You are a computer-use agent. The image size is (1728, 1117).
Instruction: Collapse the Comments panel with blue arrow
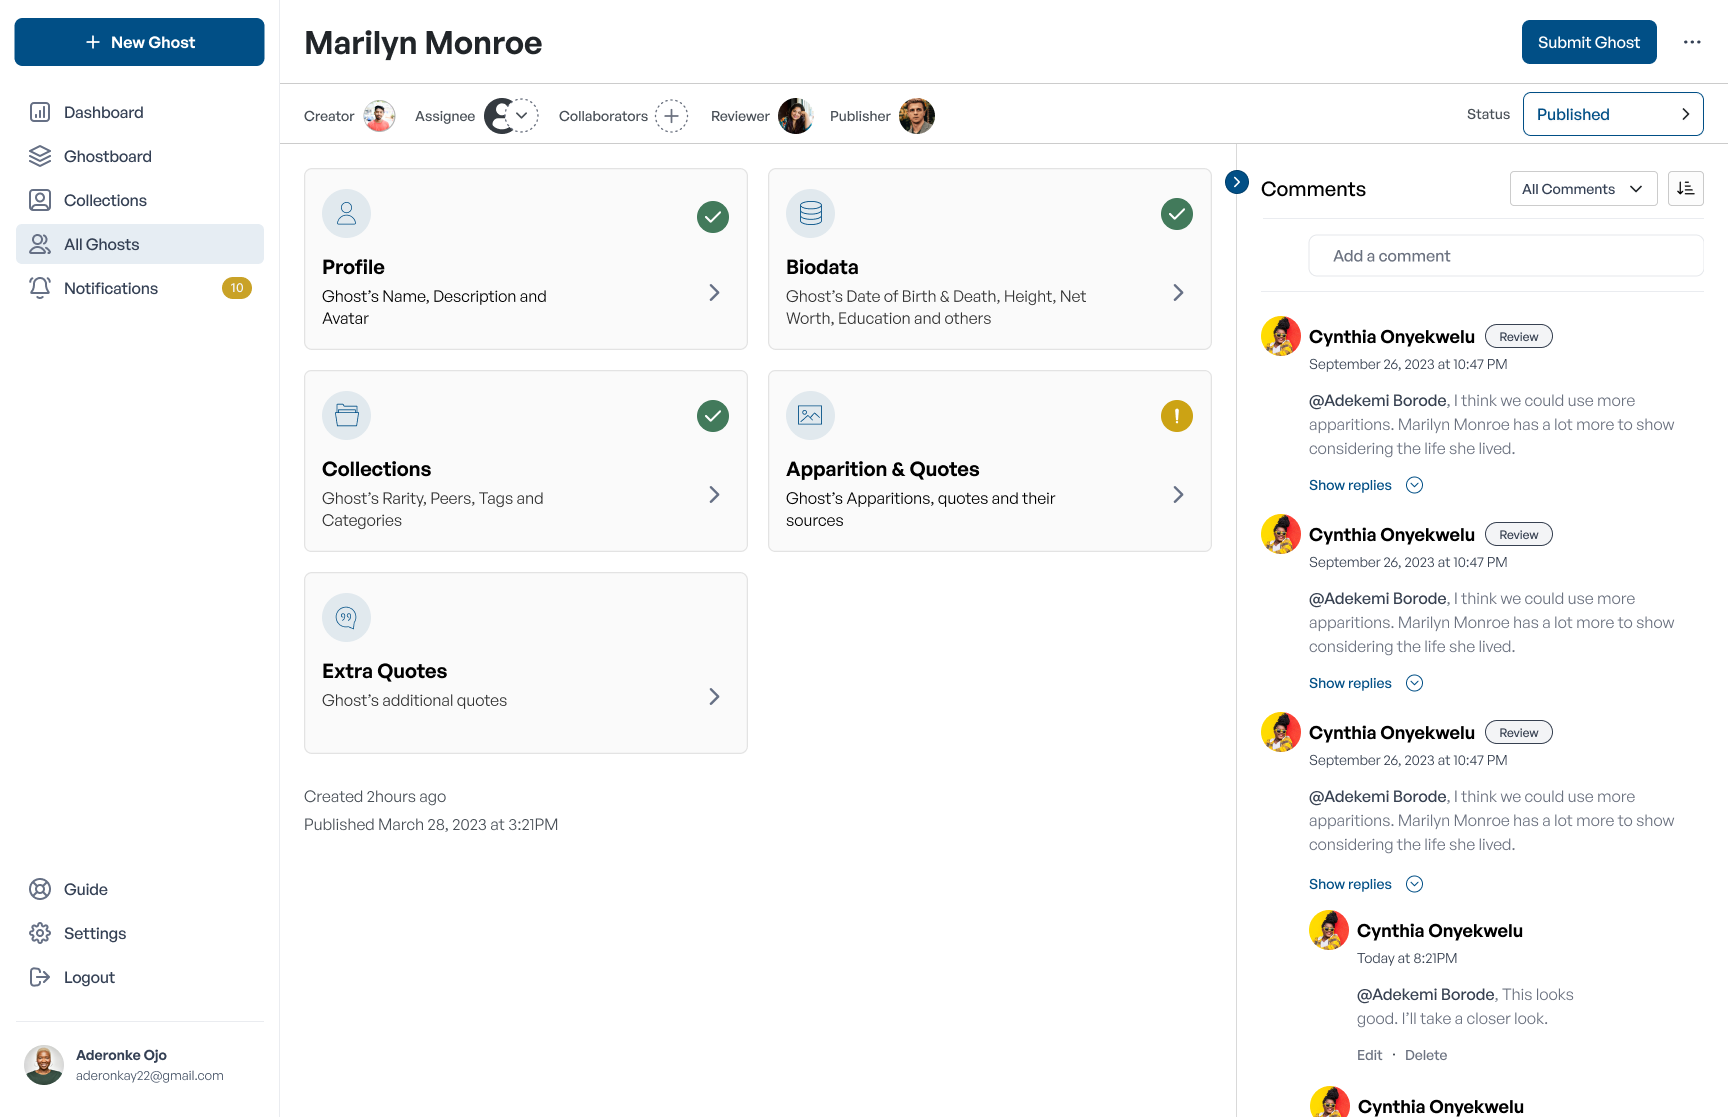pos(1237,182)
